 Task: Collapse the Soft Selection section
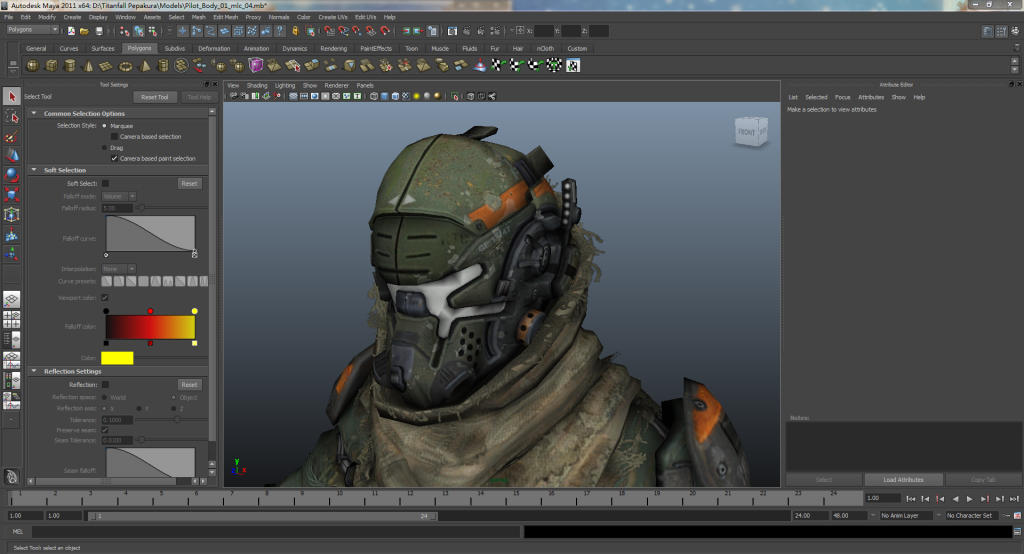pos(34,170)
